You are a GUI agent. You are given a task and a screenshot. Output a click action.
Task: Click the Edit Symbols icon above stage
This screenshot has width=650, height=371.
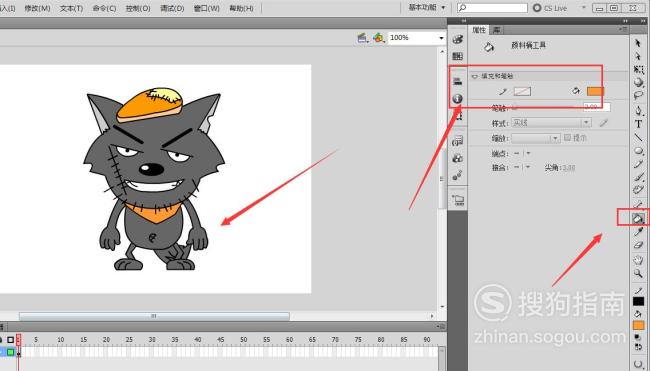[378, 38]
